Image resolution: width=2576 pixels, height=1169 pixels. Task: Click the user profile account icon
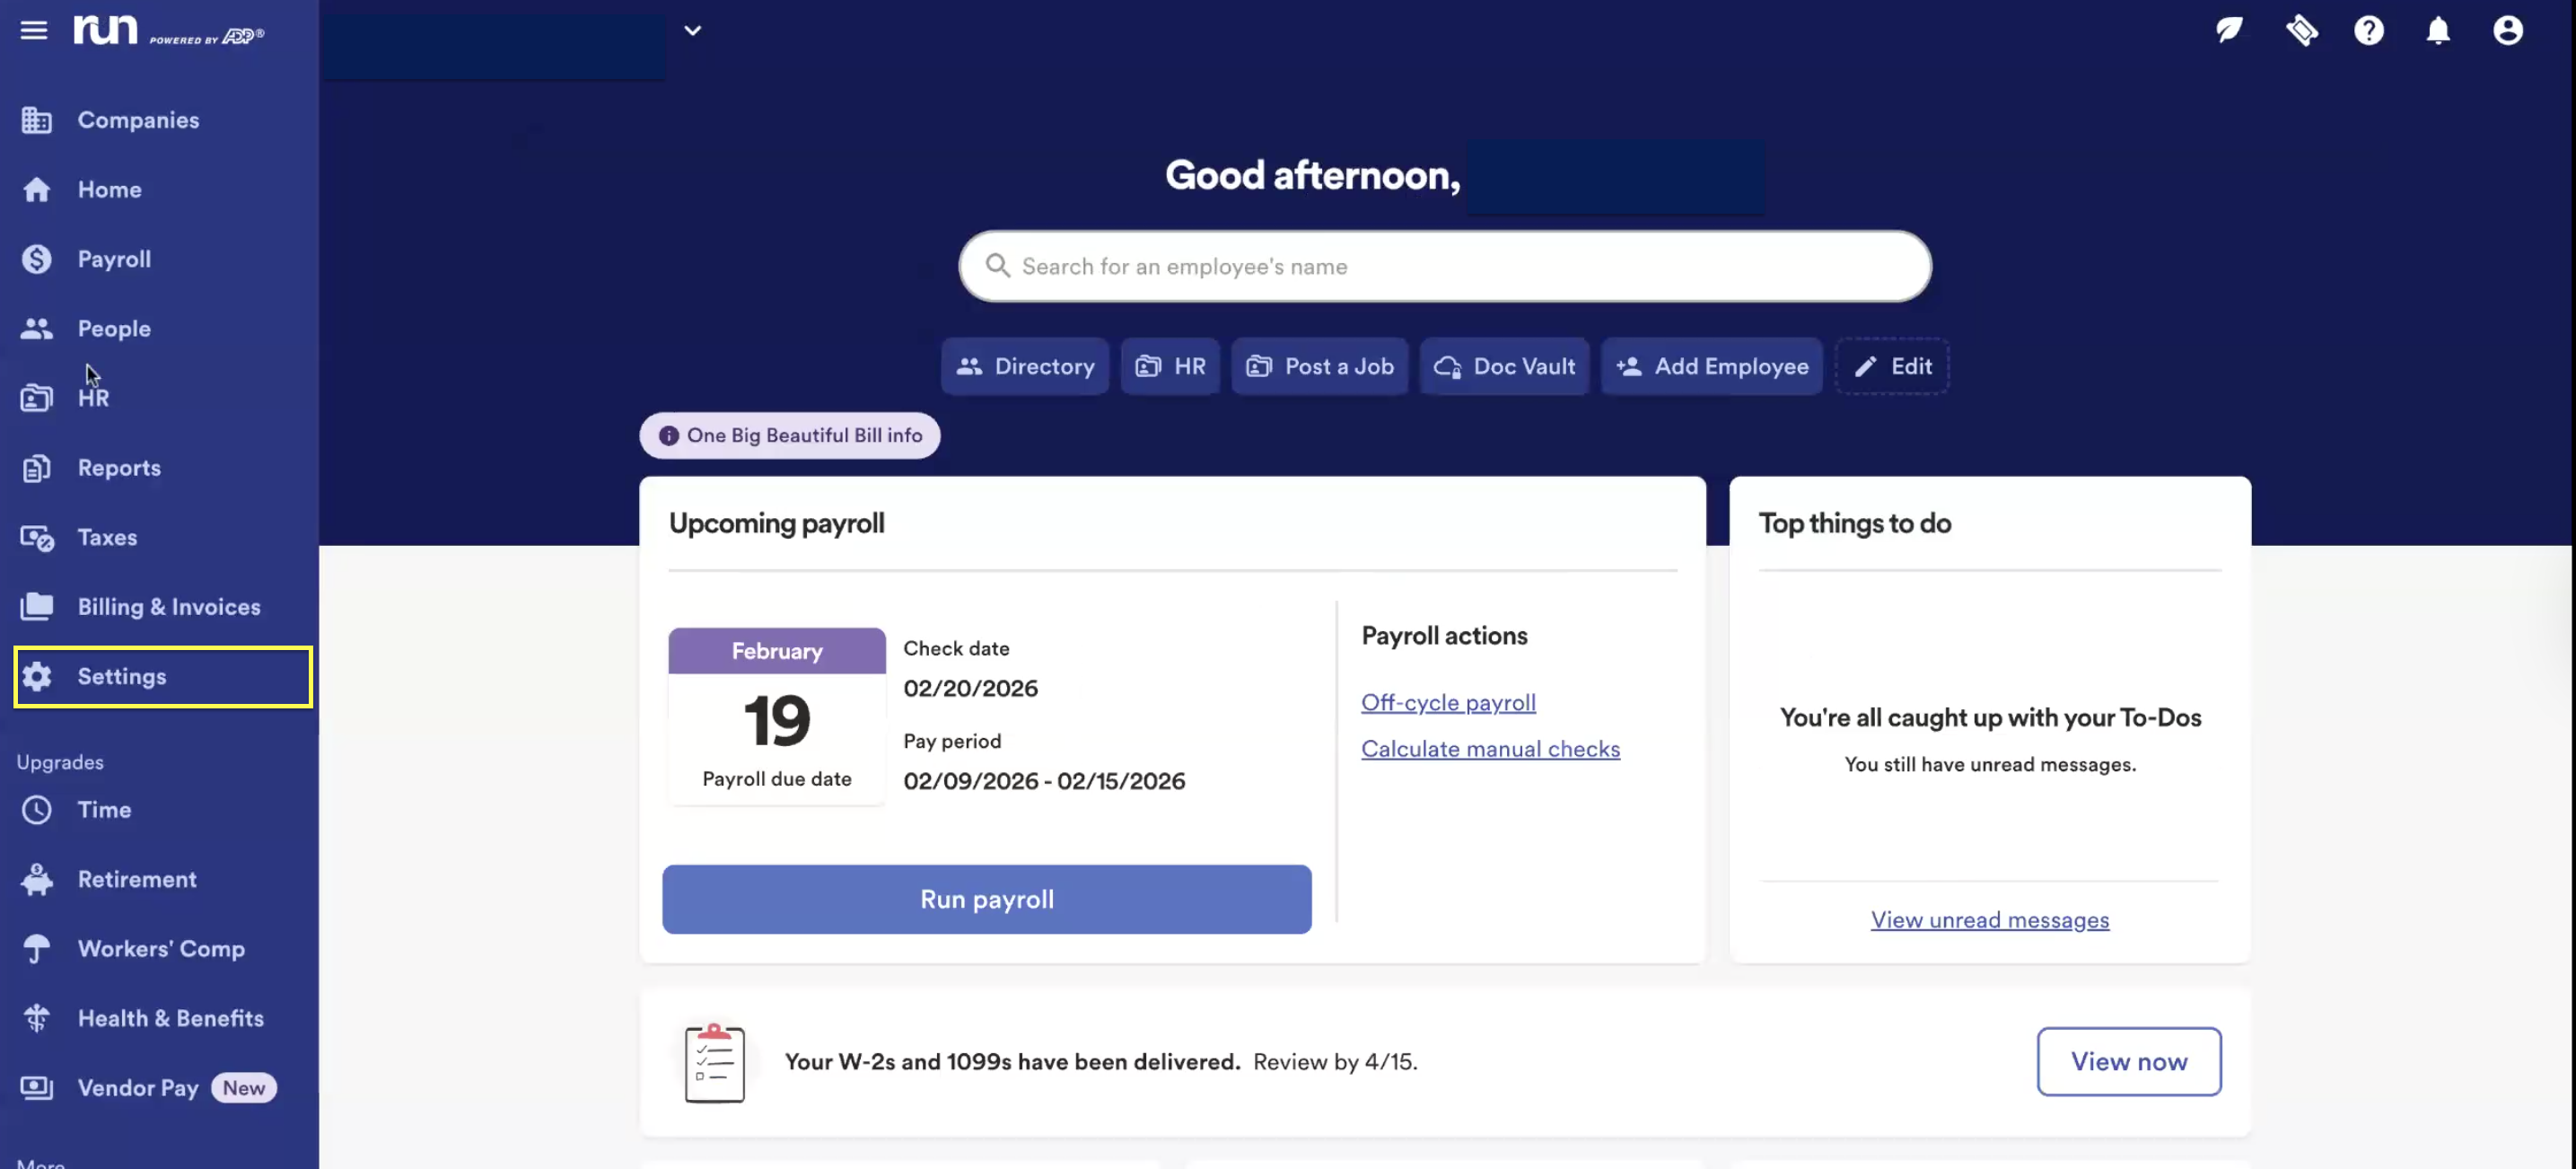[x=2507, y=31]
